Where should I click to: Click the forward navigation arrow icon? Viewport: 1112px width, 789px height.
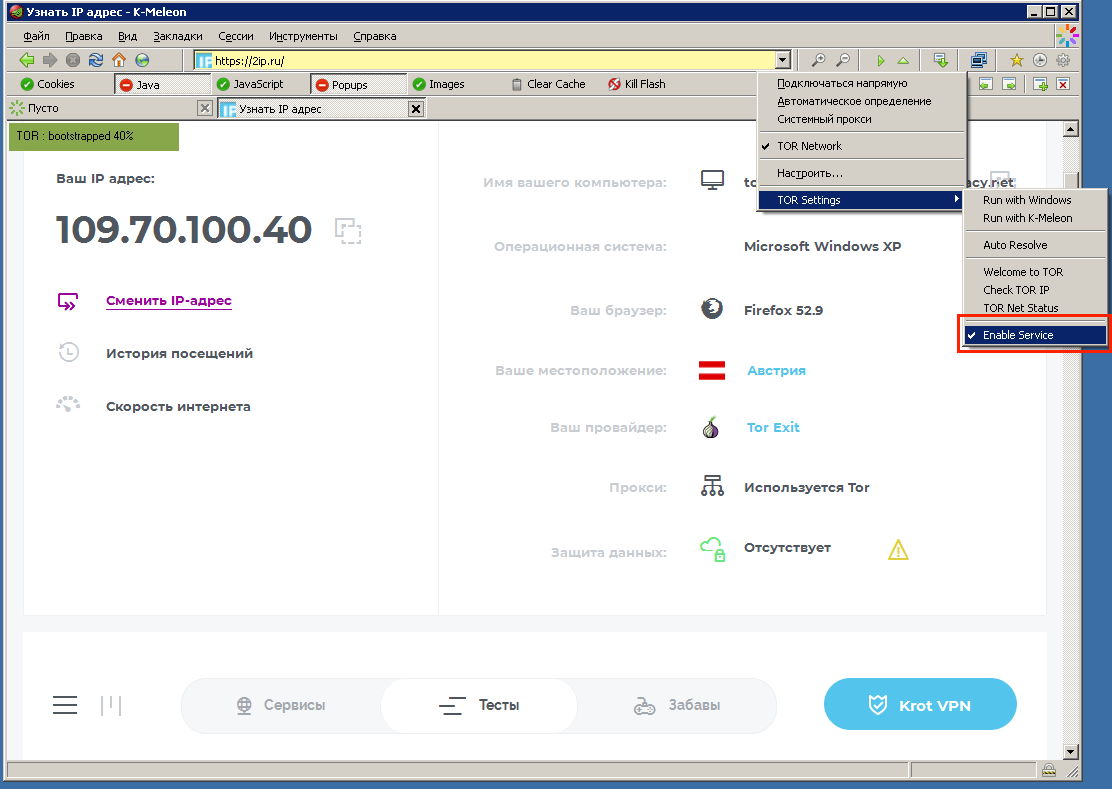50,60
